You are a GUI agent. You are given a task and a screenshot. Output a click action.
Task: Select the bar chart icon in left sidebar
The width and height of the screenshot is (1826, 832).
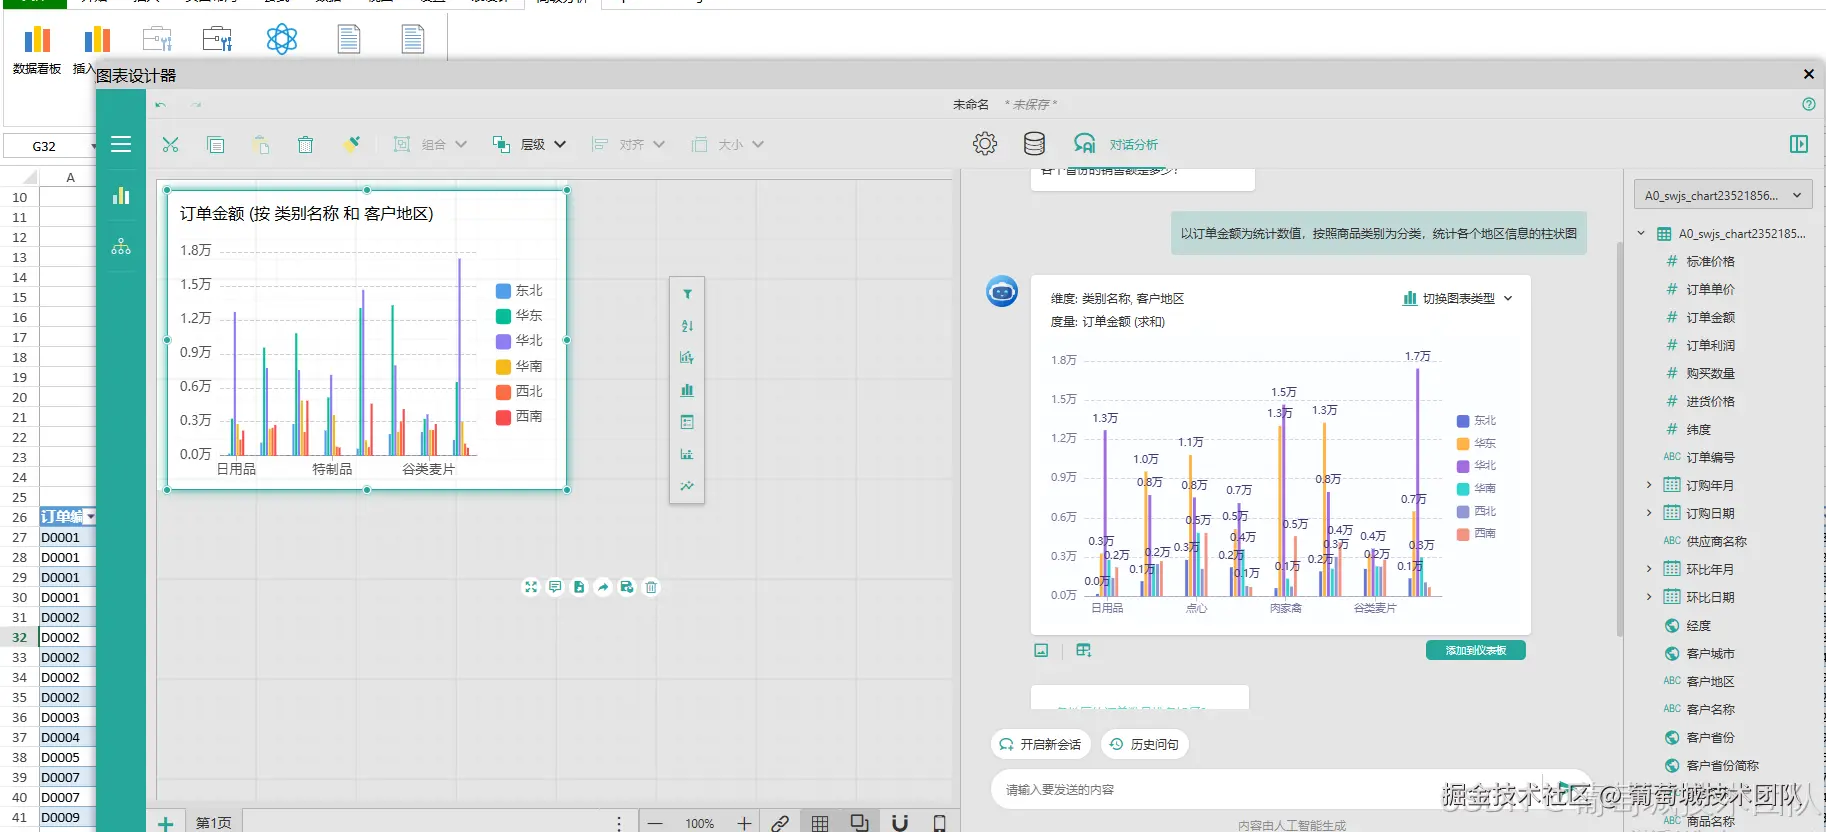(x=121, y=196)
